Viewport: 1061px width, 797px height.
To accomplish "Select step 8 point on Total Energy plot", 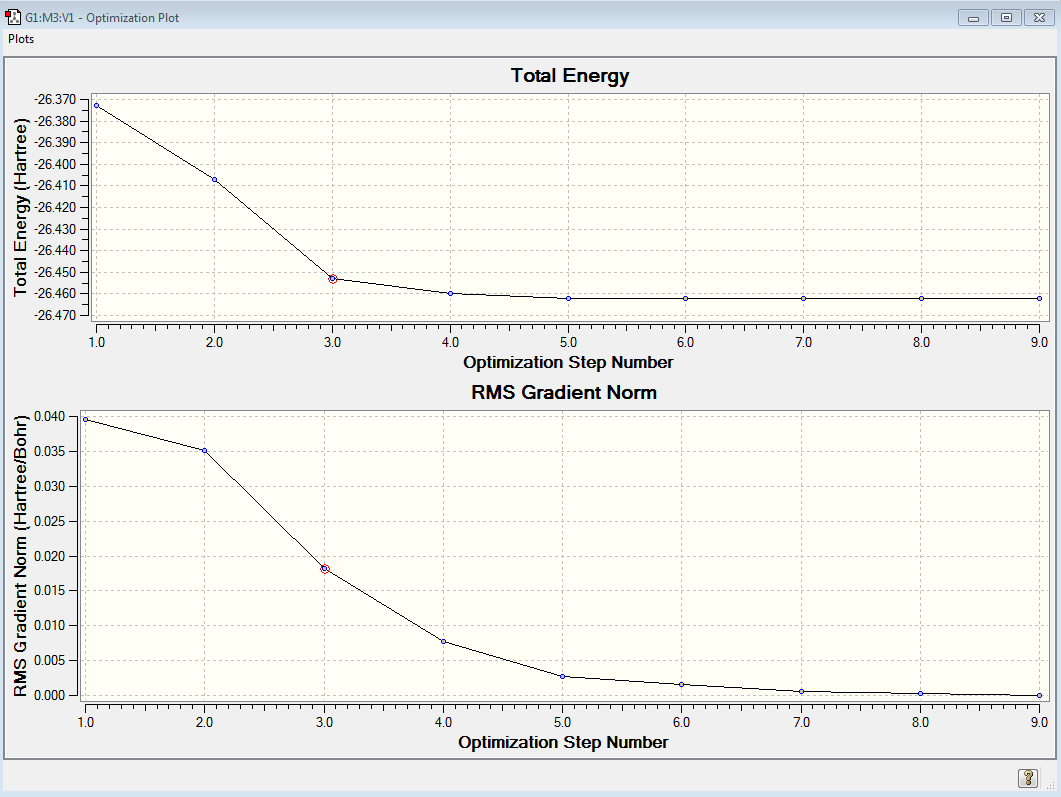I will [x=922, y=298].
